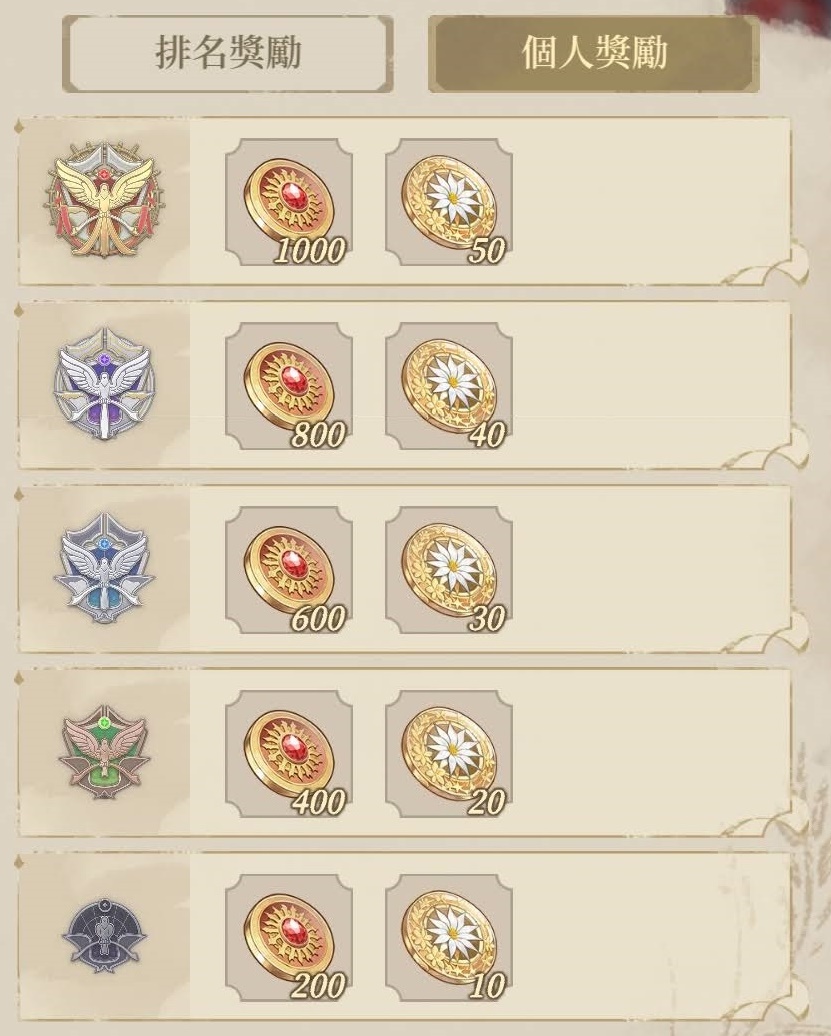Open the 40 white flower coin reward
The image size is (831, 1036).
(449, 387)
